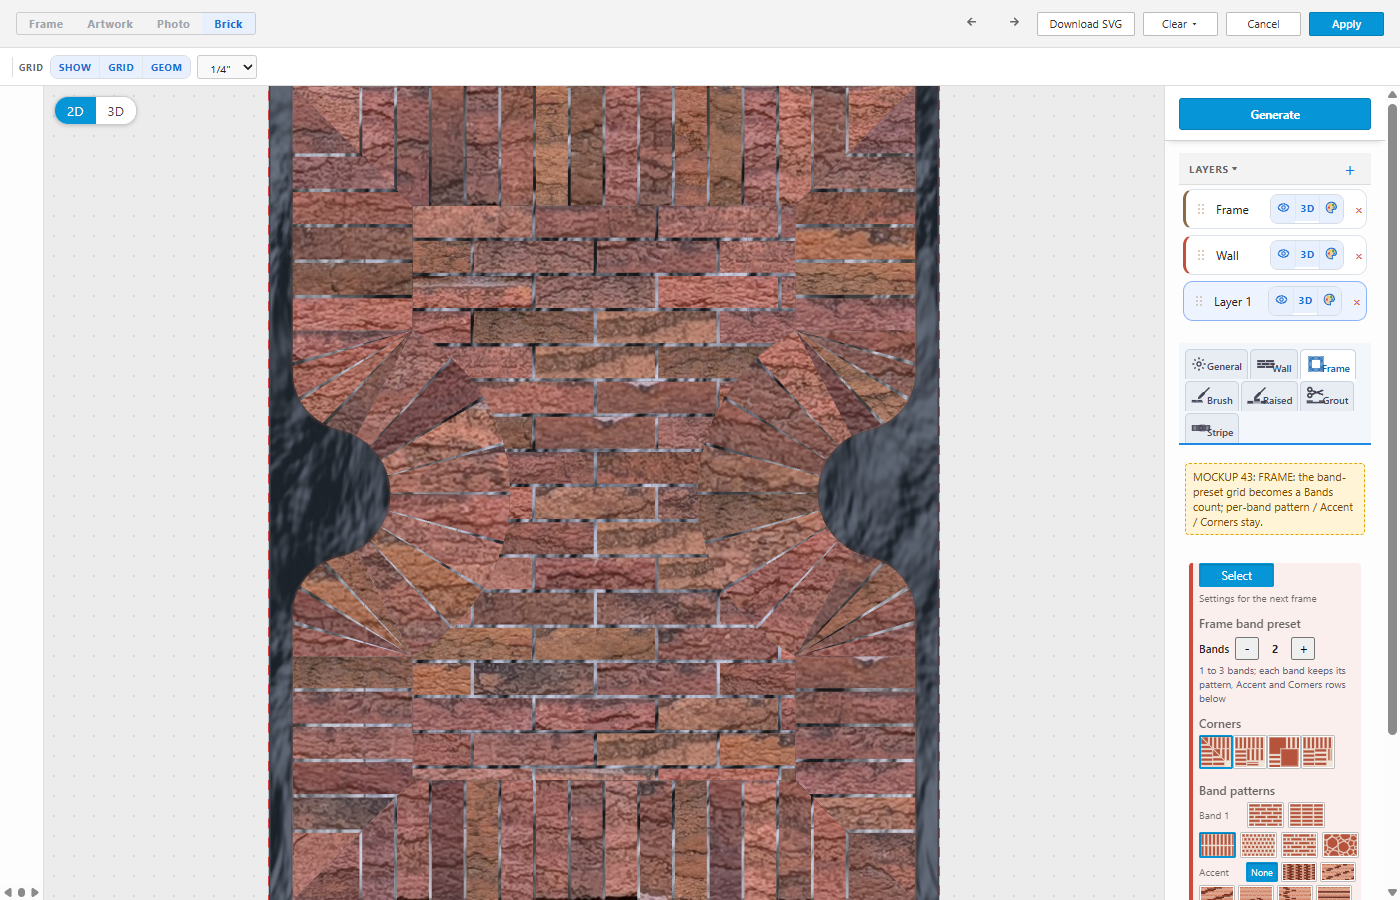Viewport: 1400px width, 900px height.
Task: Open the top Frame tab
Action: pos(46,24)
